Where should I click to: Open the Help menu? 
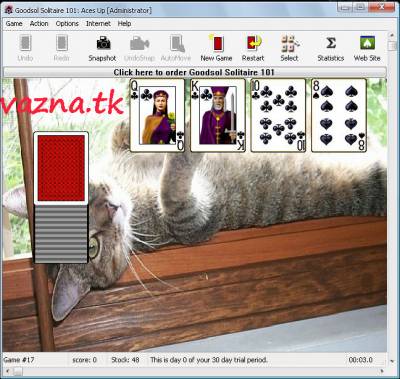(124, 24)
